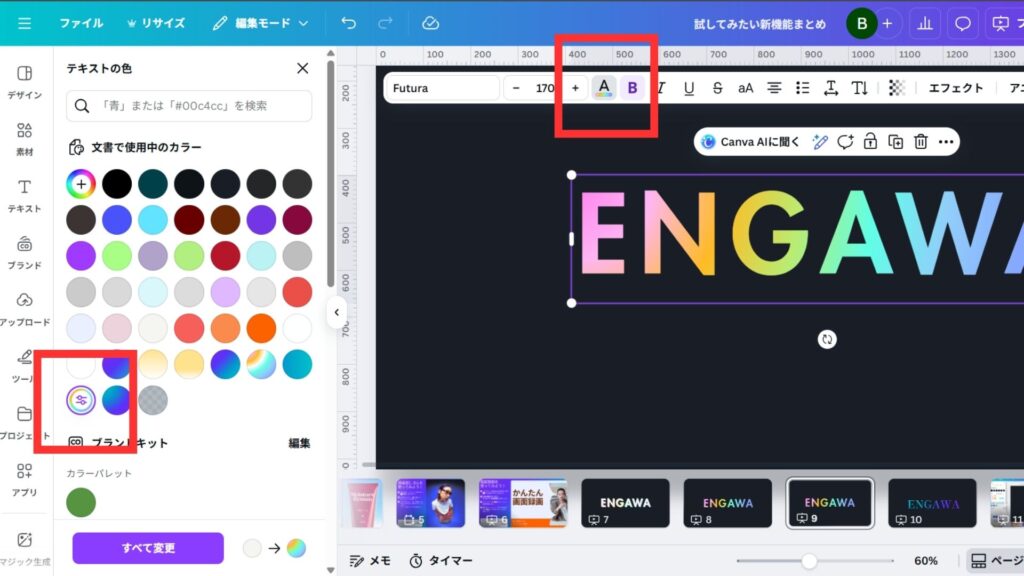
Task: Toggle underline formatting
Action: (x=689, y=88)
